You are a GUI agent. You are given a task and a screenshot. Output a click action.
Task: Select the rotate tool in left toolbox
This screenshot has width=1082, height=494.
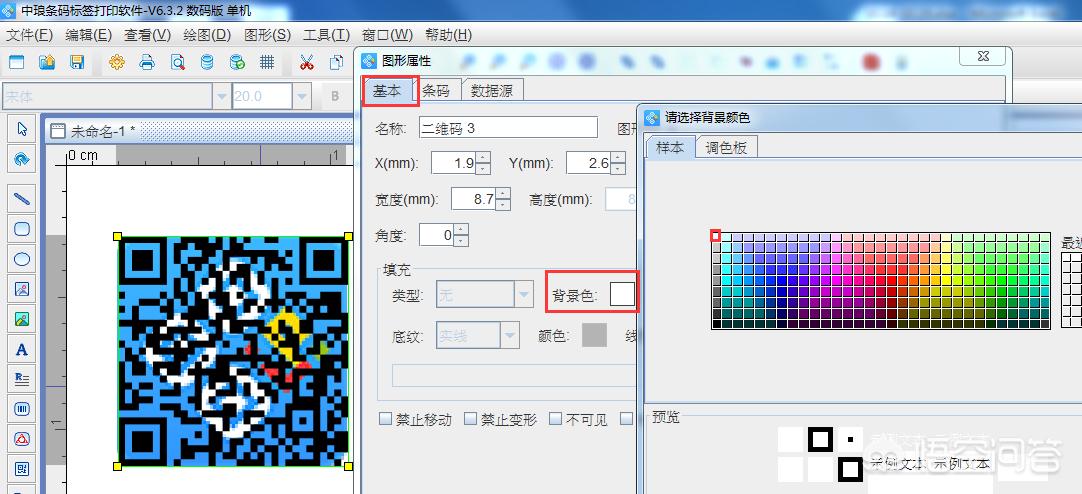(x=22, y=159)
